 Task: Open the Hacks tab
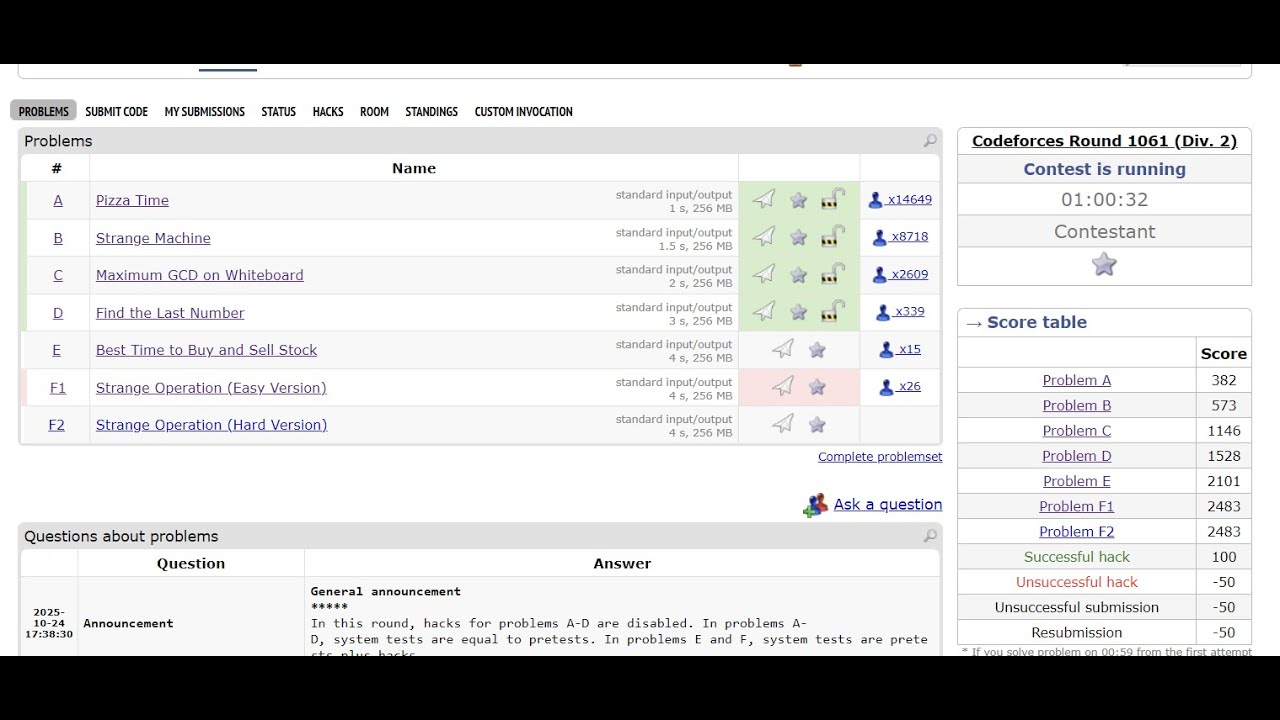328,111
